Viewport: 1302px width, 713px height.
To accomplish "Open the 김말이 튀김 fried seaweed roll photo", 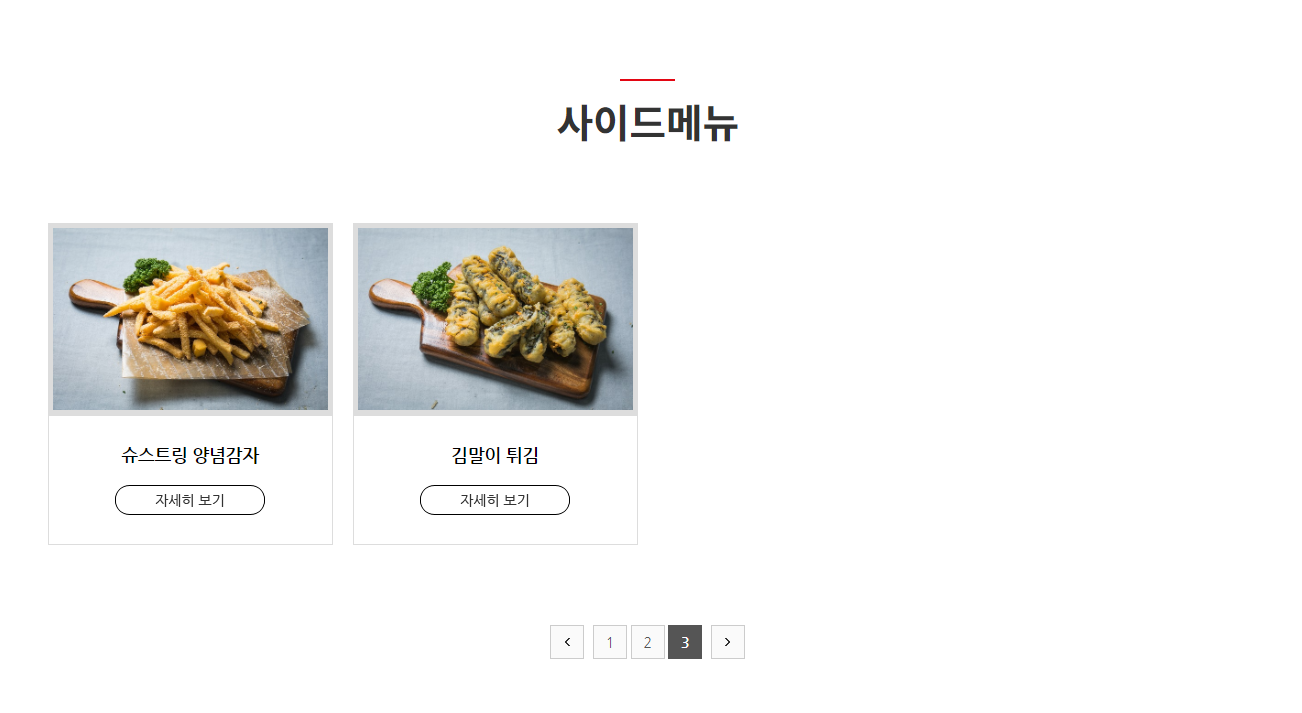I will [x=495, y=319].
